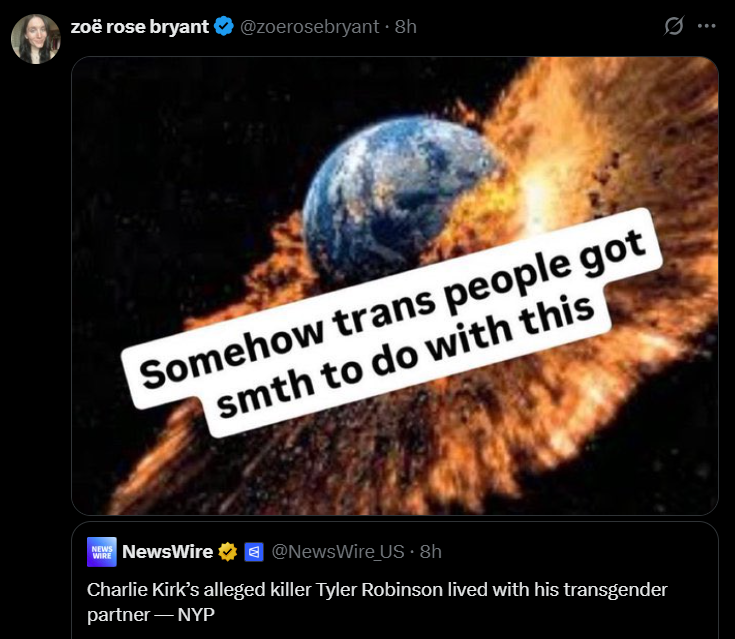The height and width of the screenshot is (639, 735).
Task: Click the white meme caption banner
Action: click(391, 323)
